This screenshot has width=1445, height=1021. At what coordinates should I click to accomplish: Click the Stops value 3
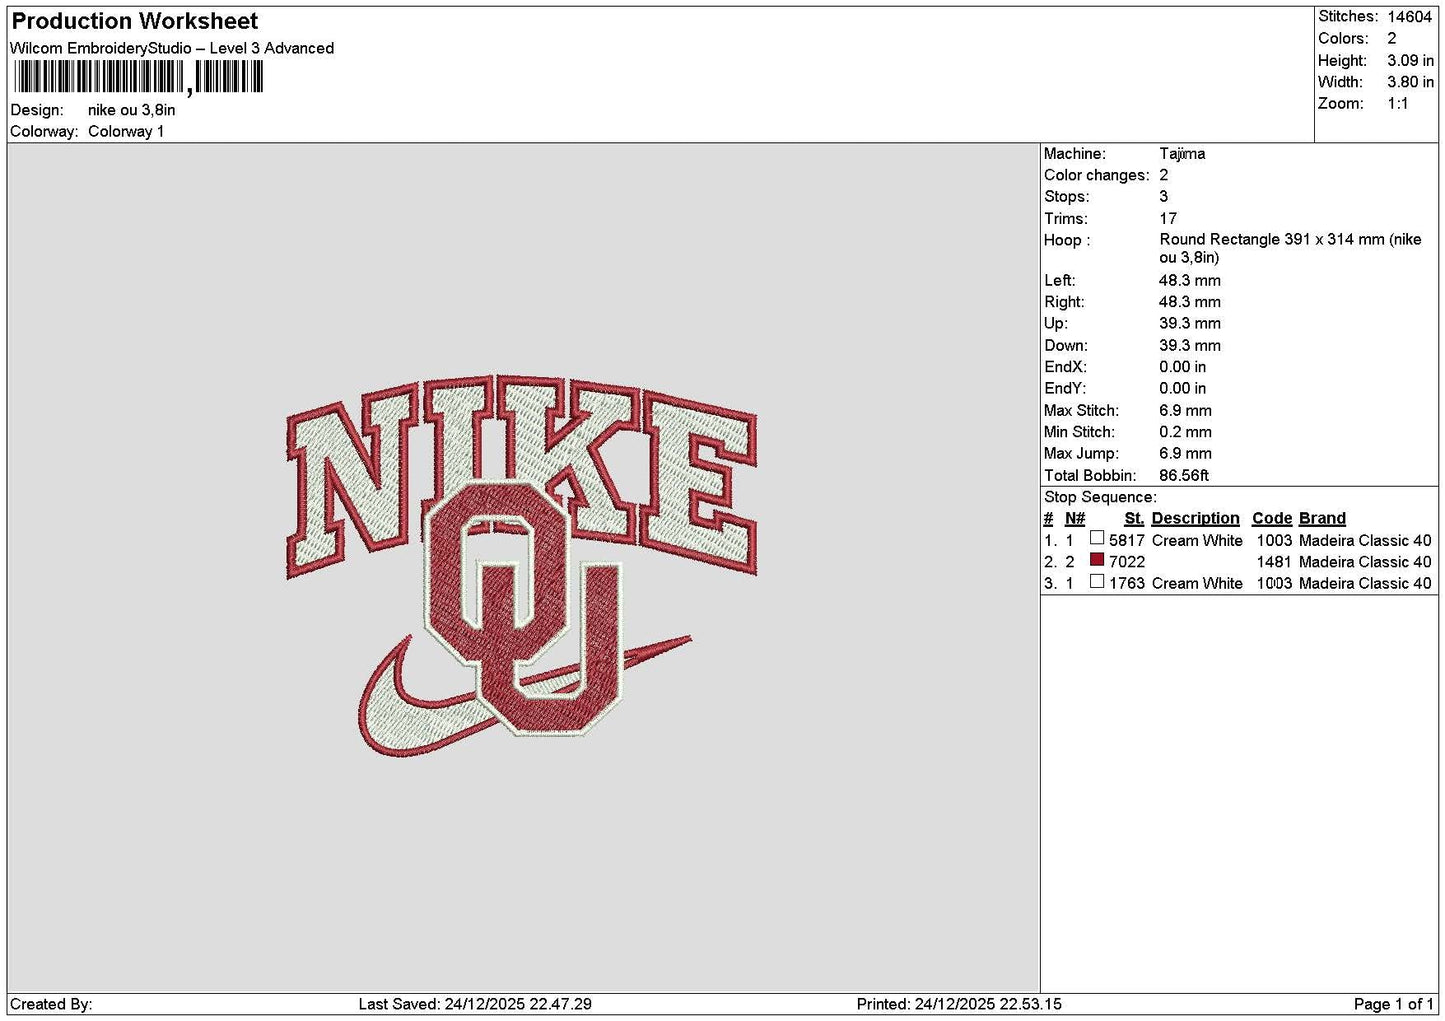1164,197
